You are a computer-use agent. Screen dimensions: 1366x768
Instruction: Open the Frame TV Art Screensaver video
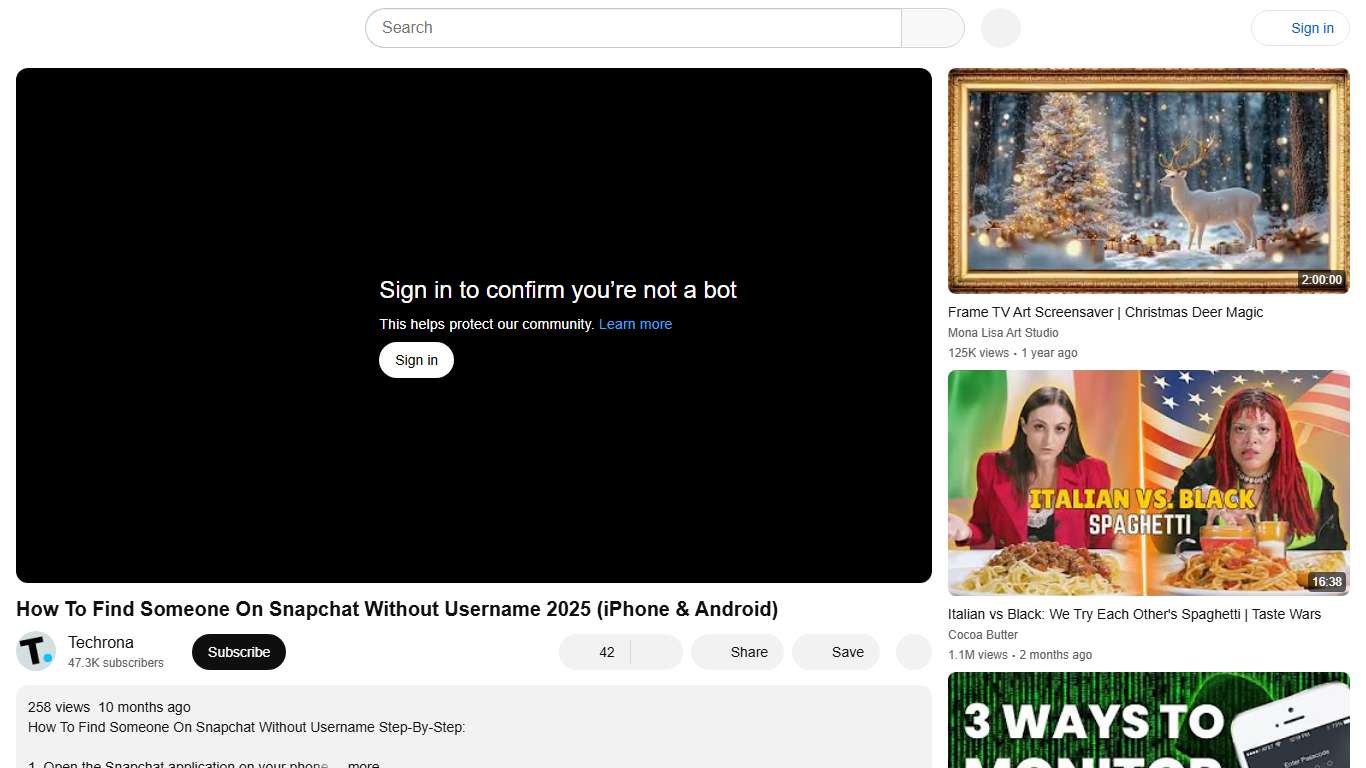click(x=1148, y=180)
